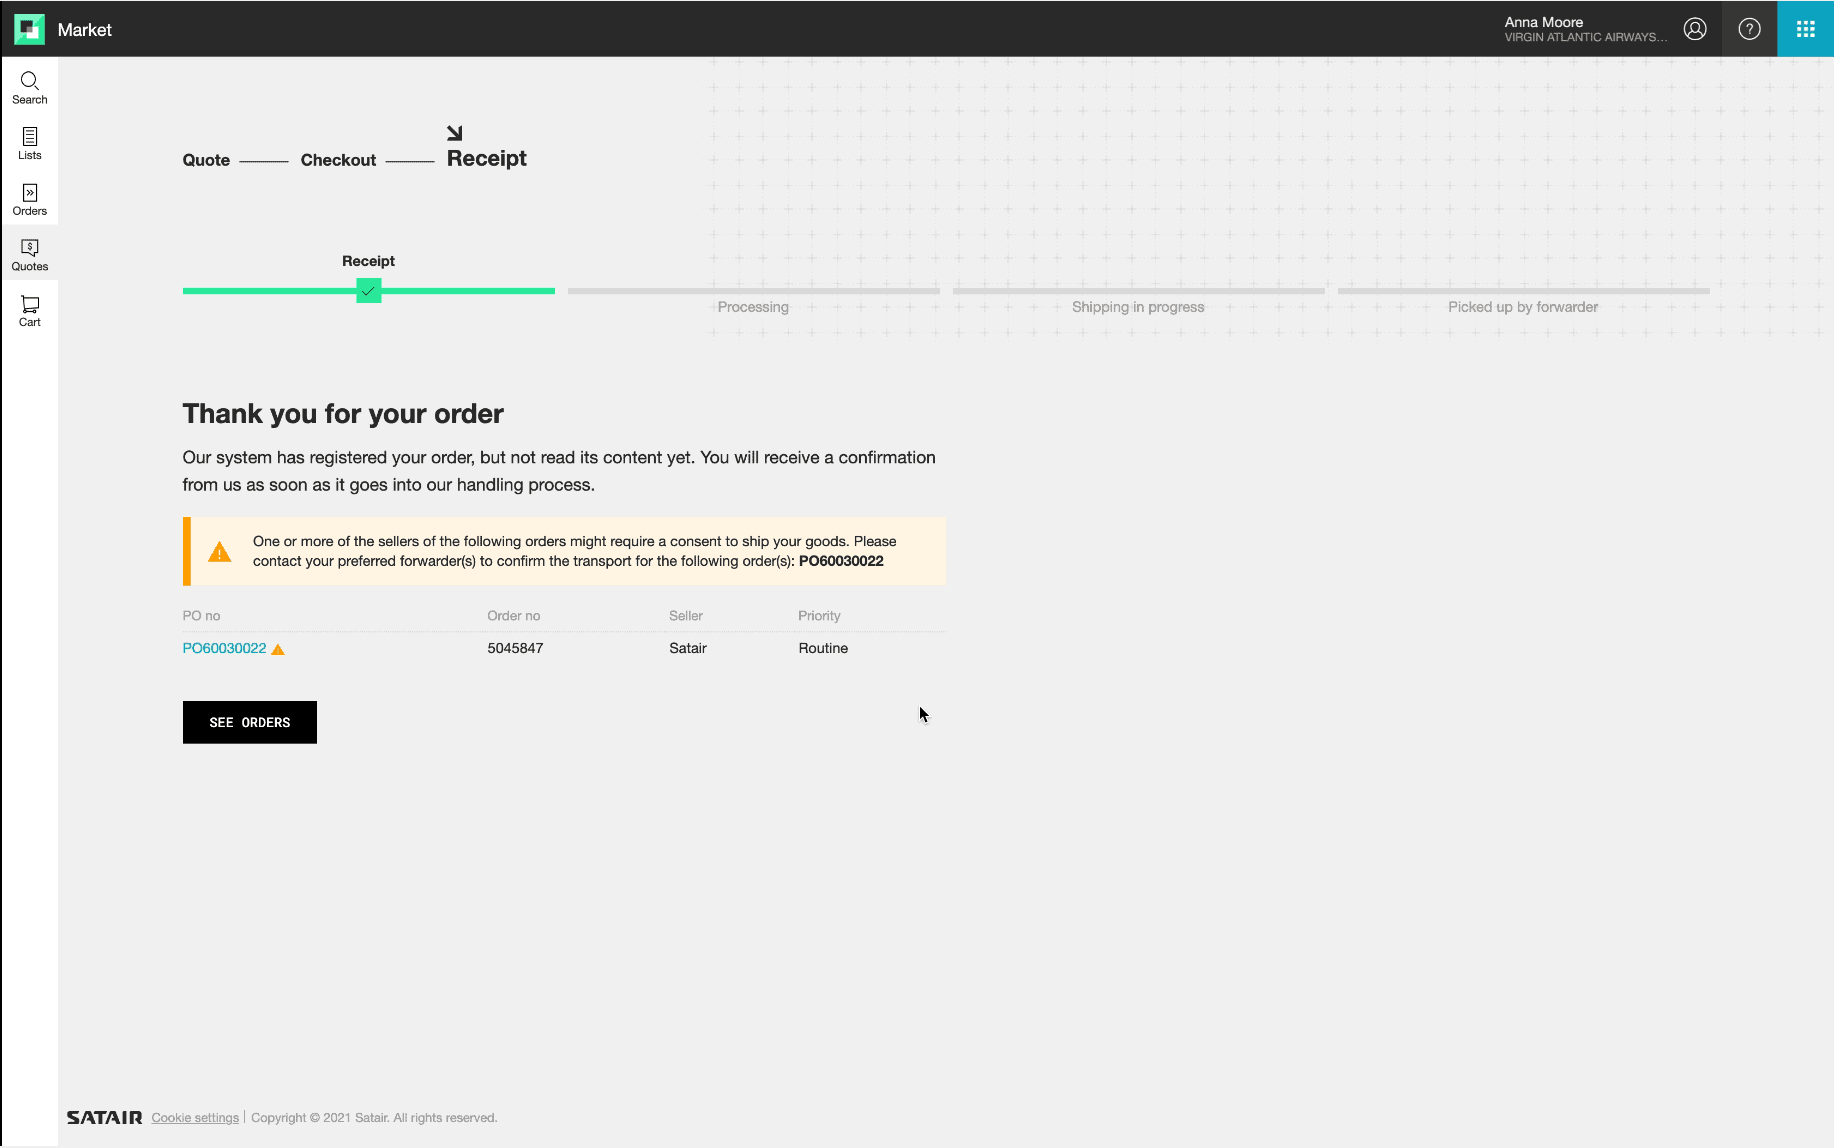The image size is (1834, 1148).
Task: Click the bold PO60030022 in warning banner
Action: pos(841,561)
